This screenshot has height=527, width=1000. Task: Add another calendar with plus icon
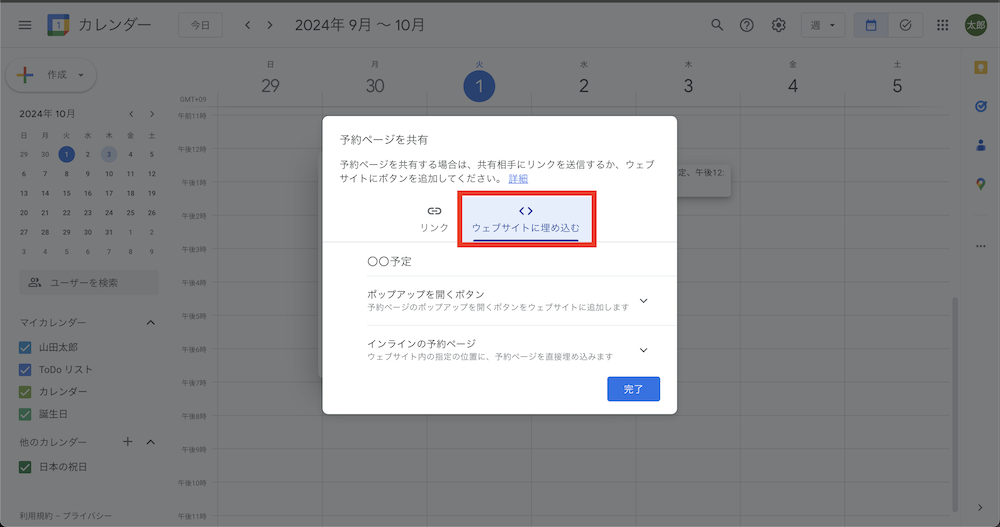pos(127,442)
